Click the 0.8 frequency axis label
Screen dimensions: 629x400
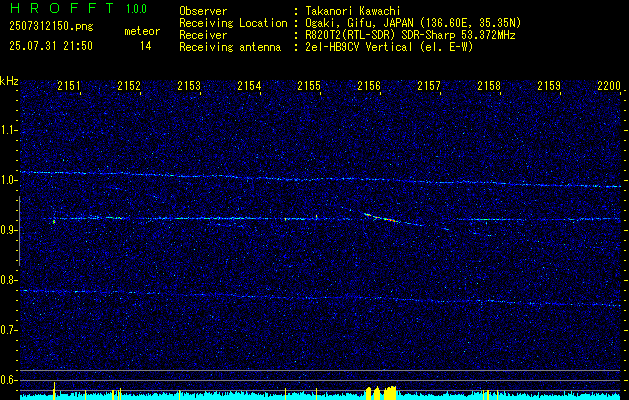pos(8,280)
